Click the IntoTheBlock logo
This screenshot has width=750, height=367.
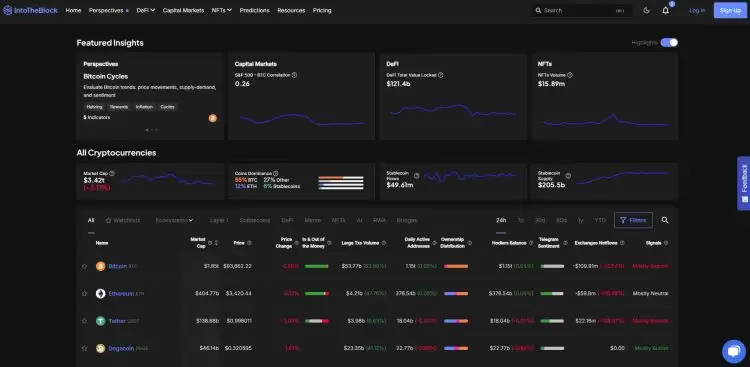click(x=30, y=10)
